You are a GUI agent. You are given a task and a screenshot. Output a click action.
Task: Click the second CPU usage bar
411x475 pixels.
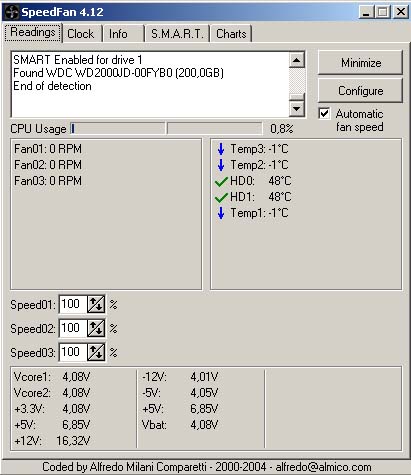pyautogui.click(x=215, y=129)
